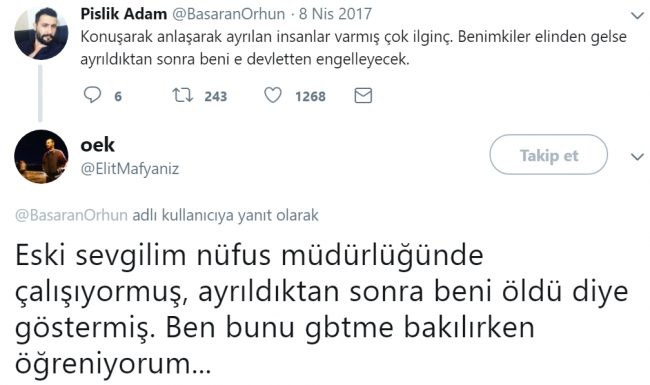Viewport: 650px width, 385px height.
Task: Expand the chevron menu next to Takip et
Action: click(x=637, y=157)
